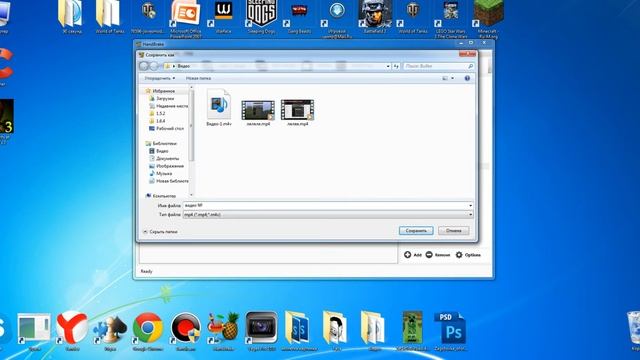Launch the Vegas Pro camera shortcut
The image size is (640, 360).
pyautogui.click(x=261, y=331)
